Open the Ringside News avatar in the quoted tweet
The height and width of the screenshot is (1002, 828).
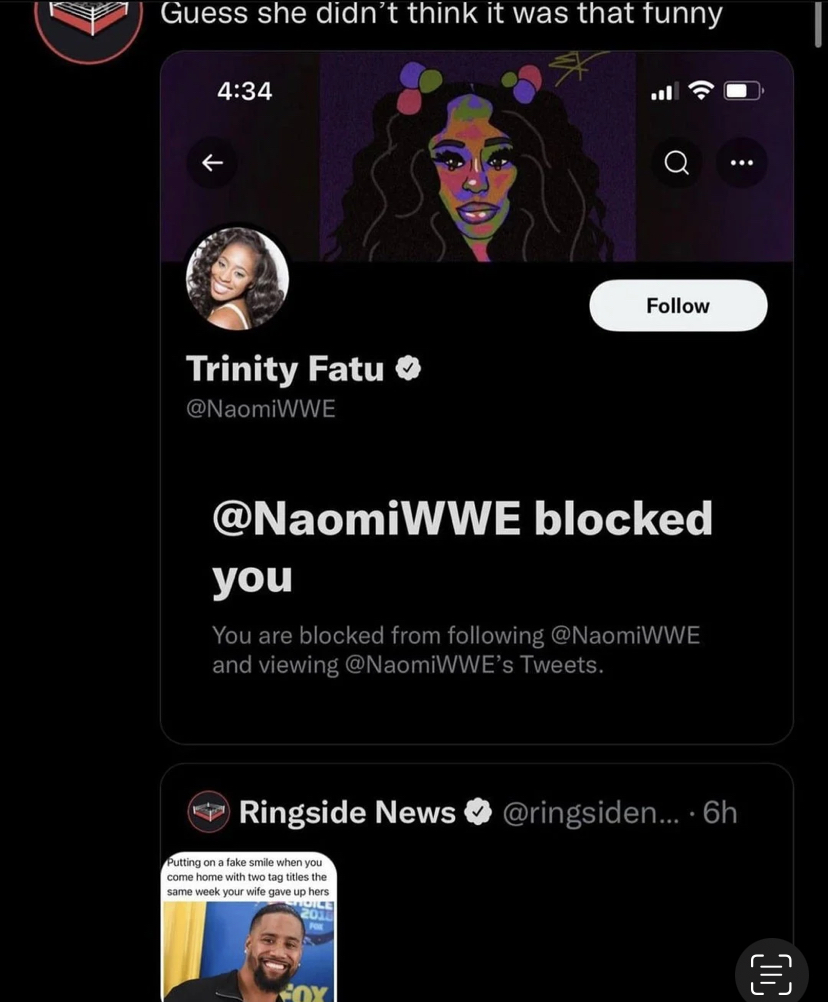209,812
